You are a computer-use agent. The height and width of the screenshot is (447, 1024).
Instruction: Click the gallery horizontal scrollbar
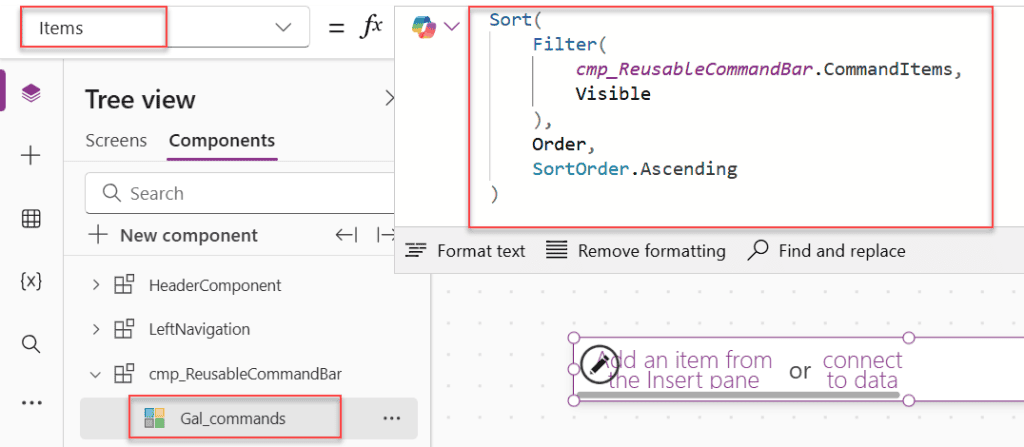tap(738, 395)
